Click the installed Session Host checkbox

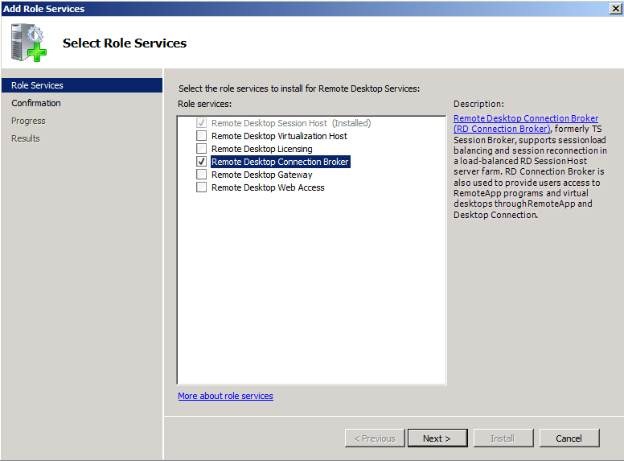point(202,122)
